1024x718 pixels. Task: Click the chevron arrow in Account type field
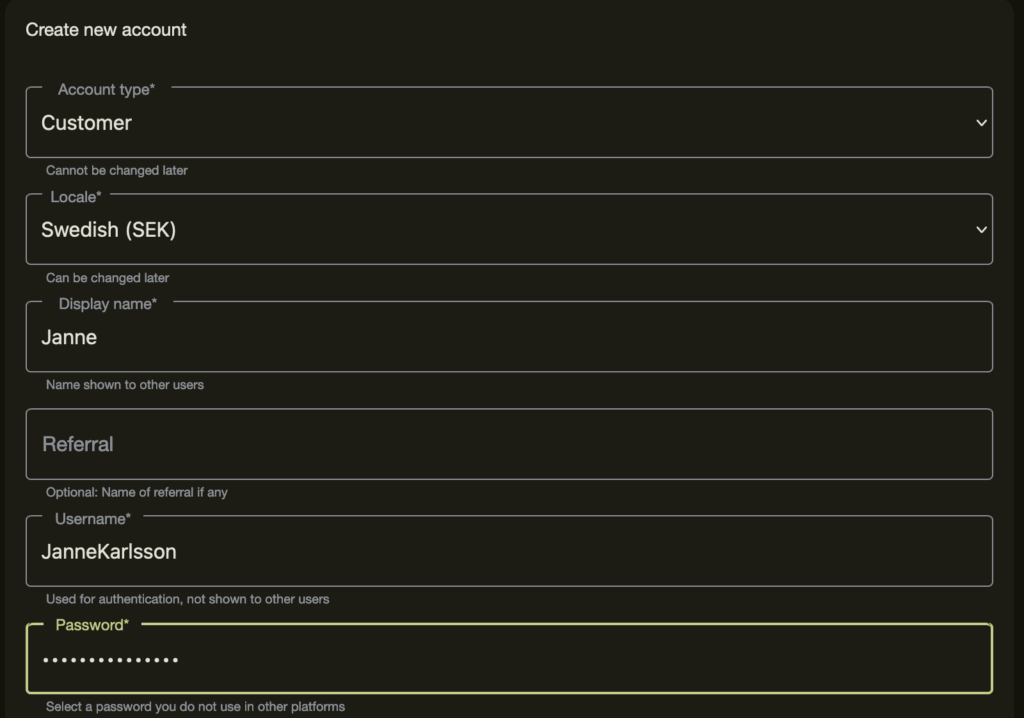980,123
